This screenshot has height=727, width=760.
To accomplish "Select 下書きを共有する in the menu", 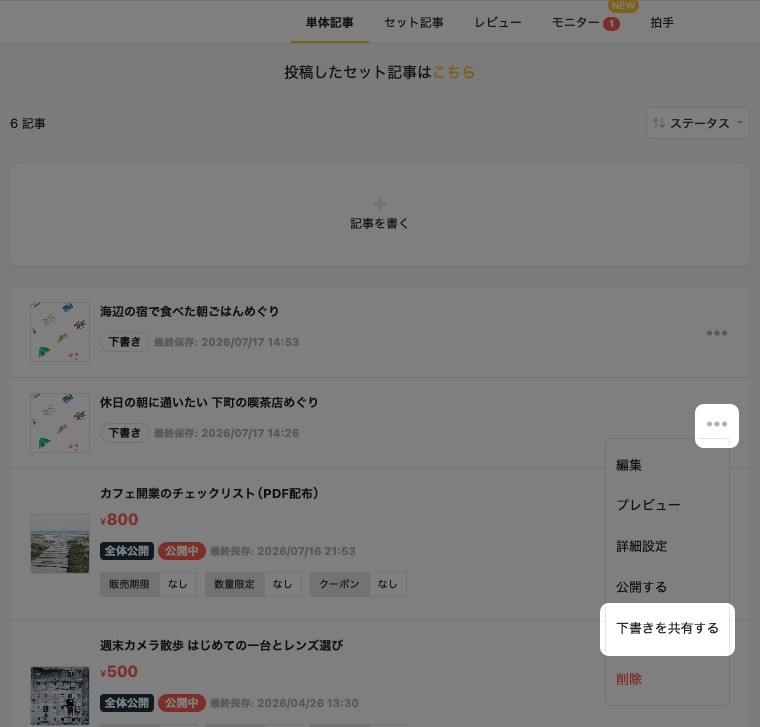I will click(667, 629).
